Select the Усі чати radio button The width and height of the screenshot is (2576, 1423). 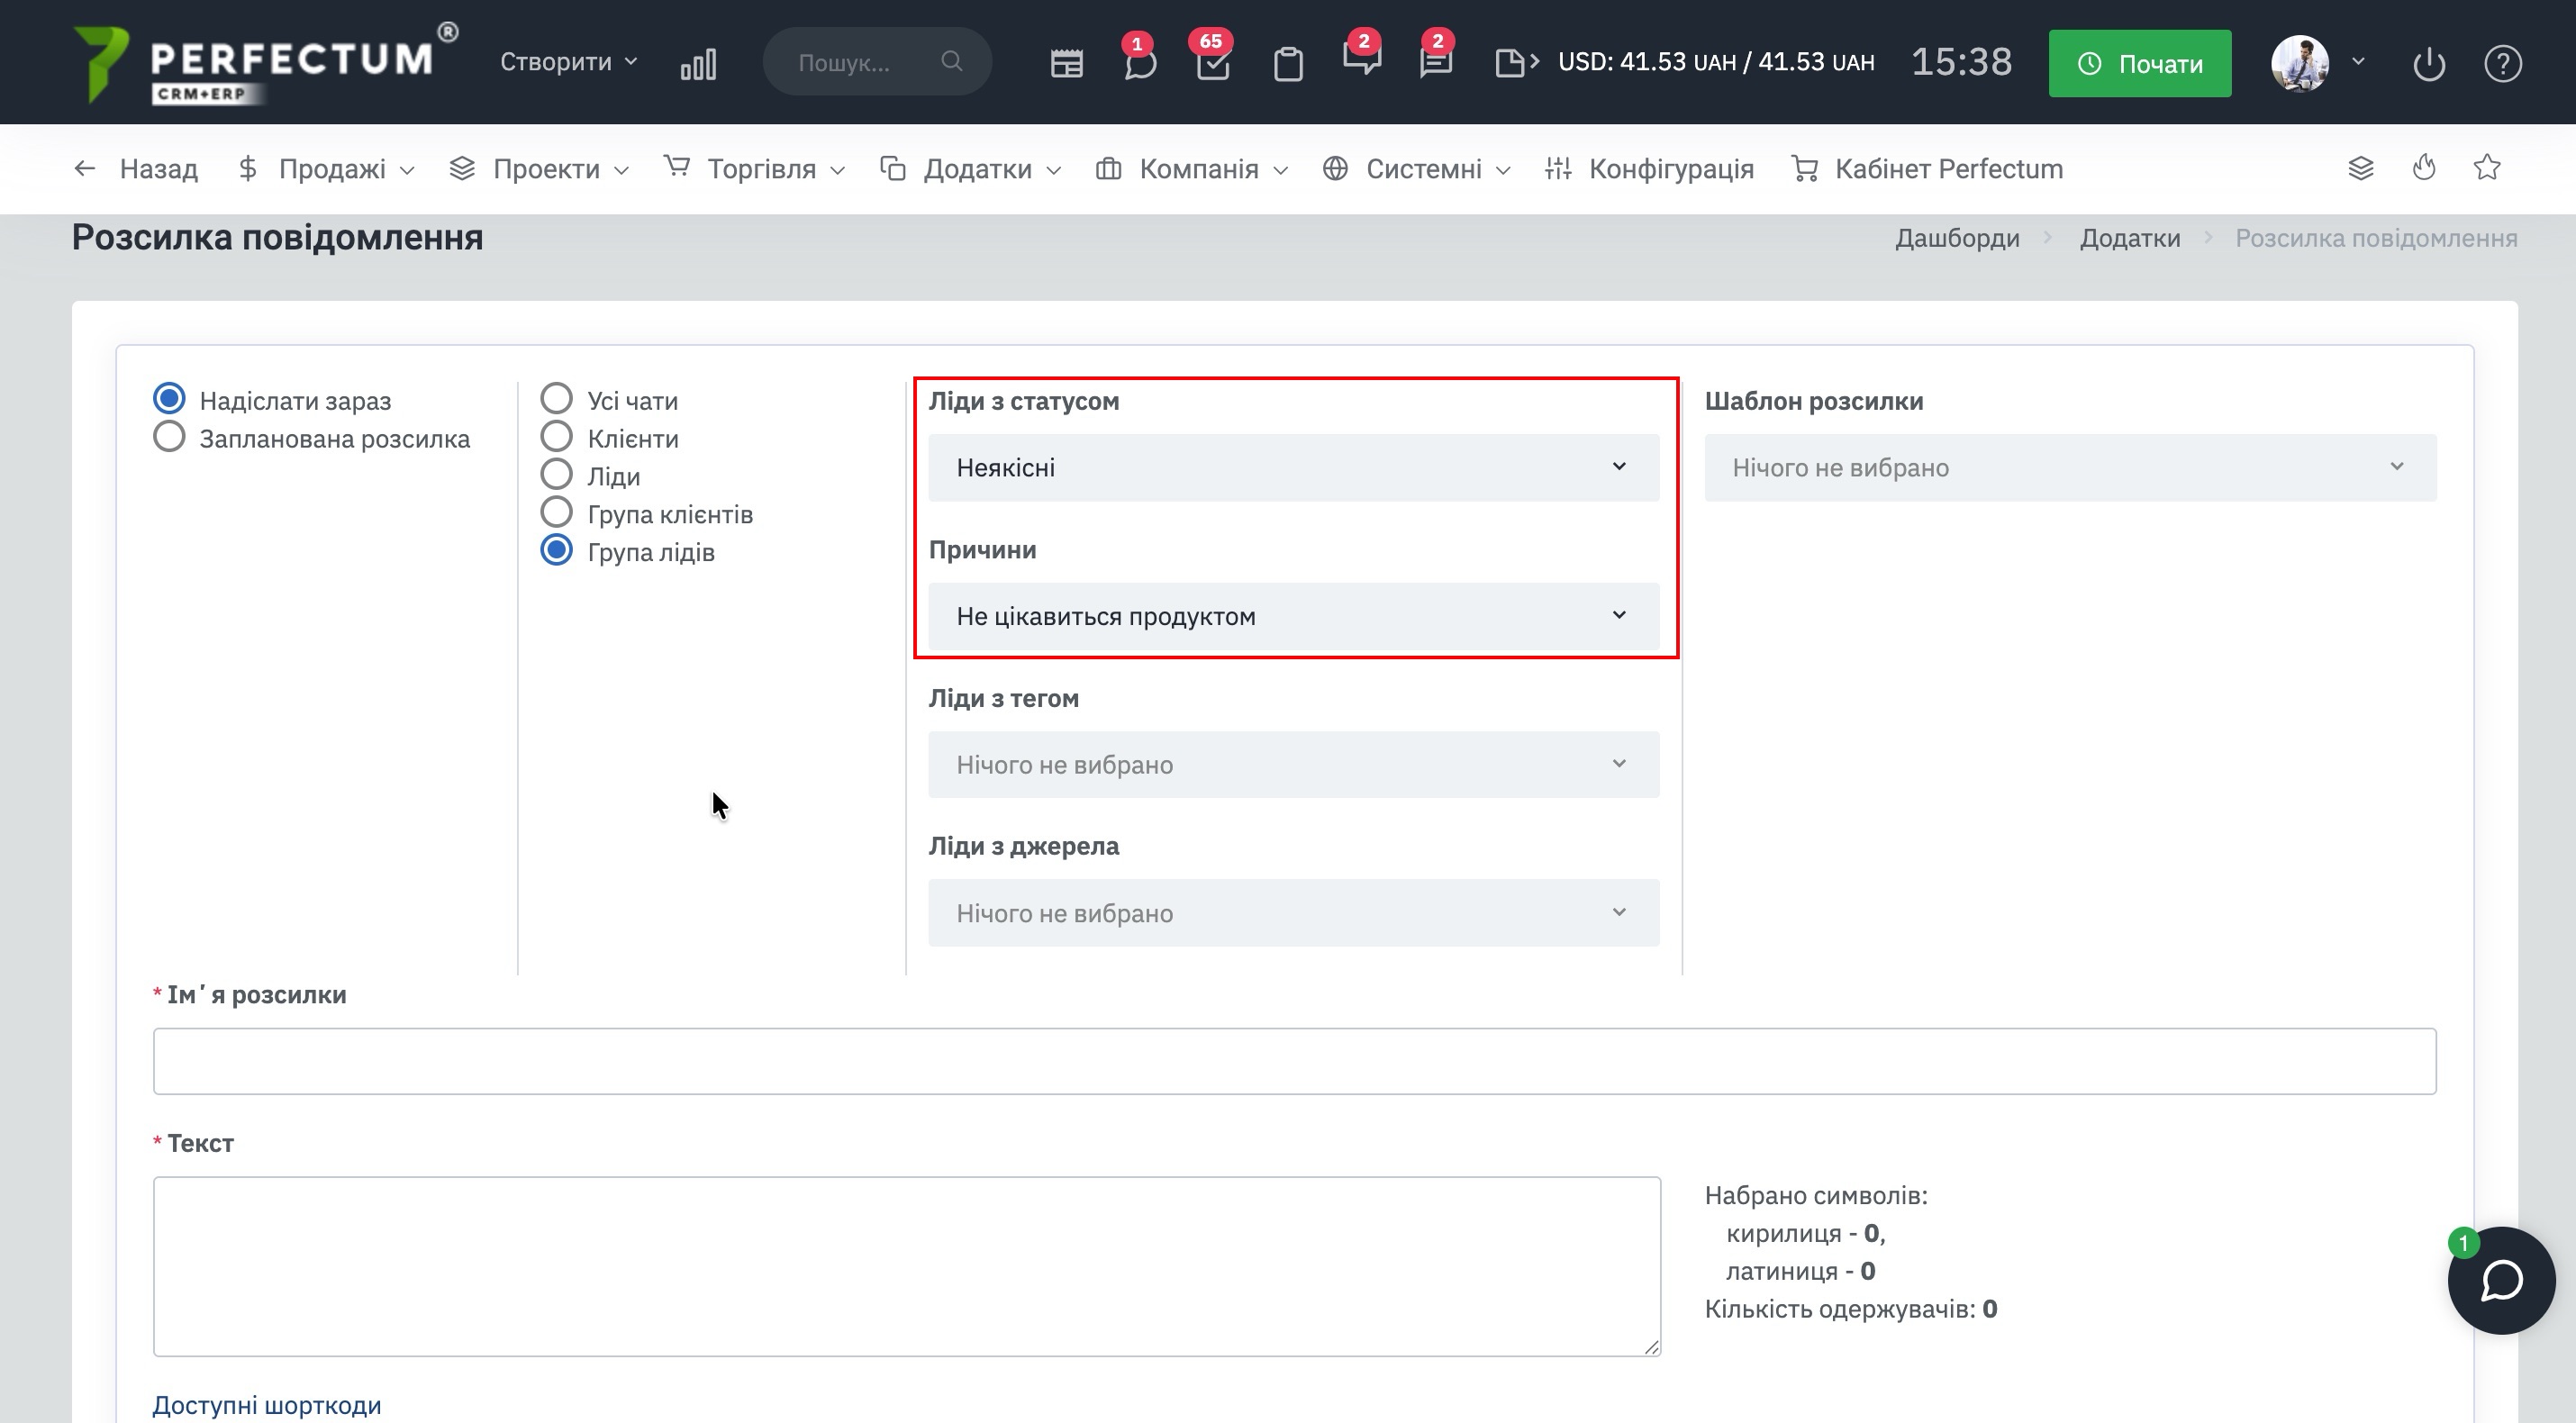[556, 400]
